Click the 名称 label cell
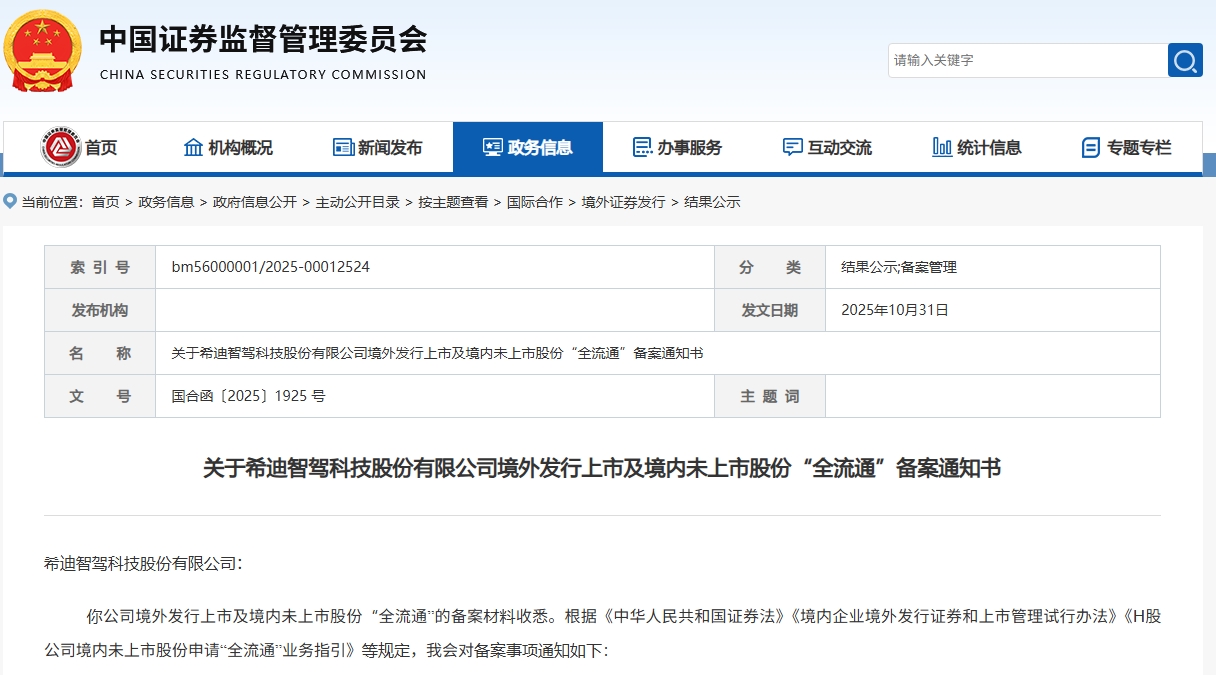This screenshot has height=675, width=1216. 100,353
